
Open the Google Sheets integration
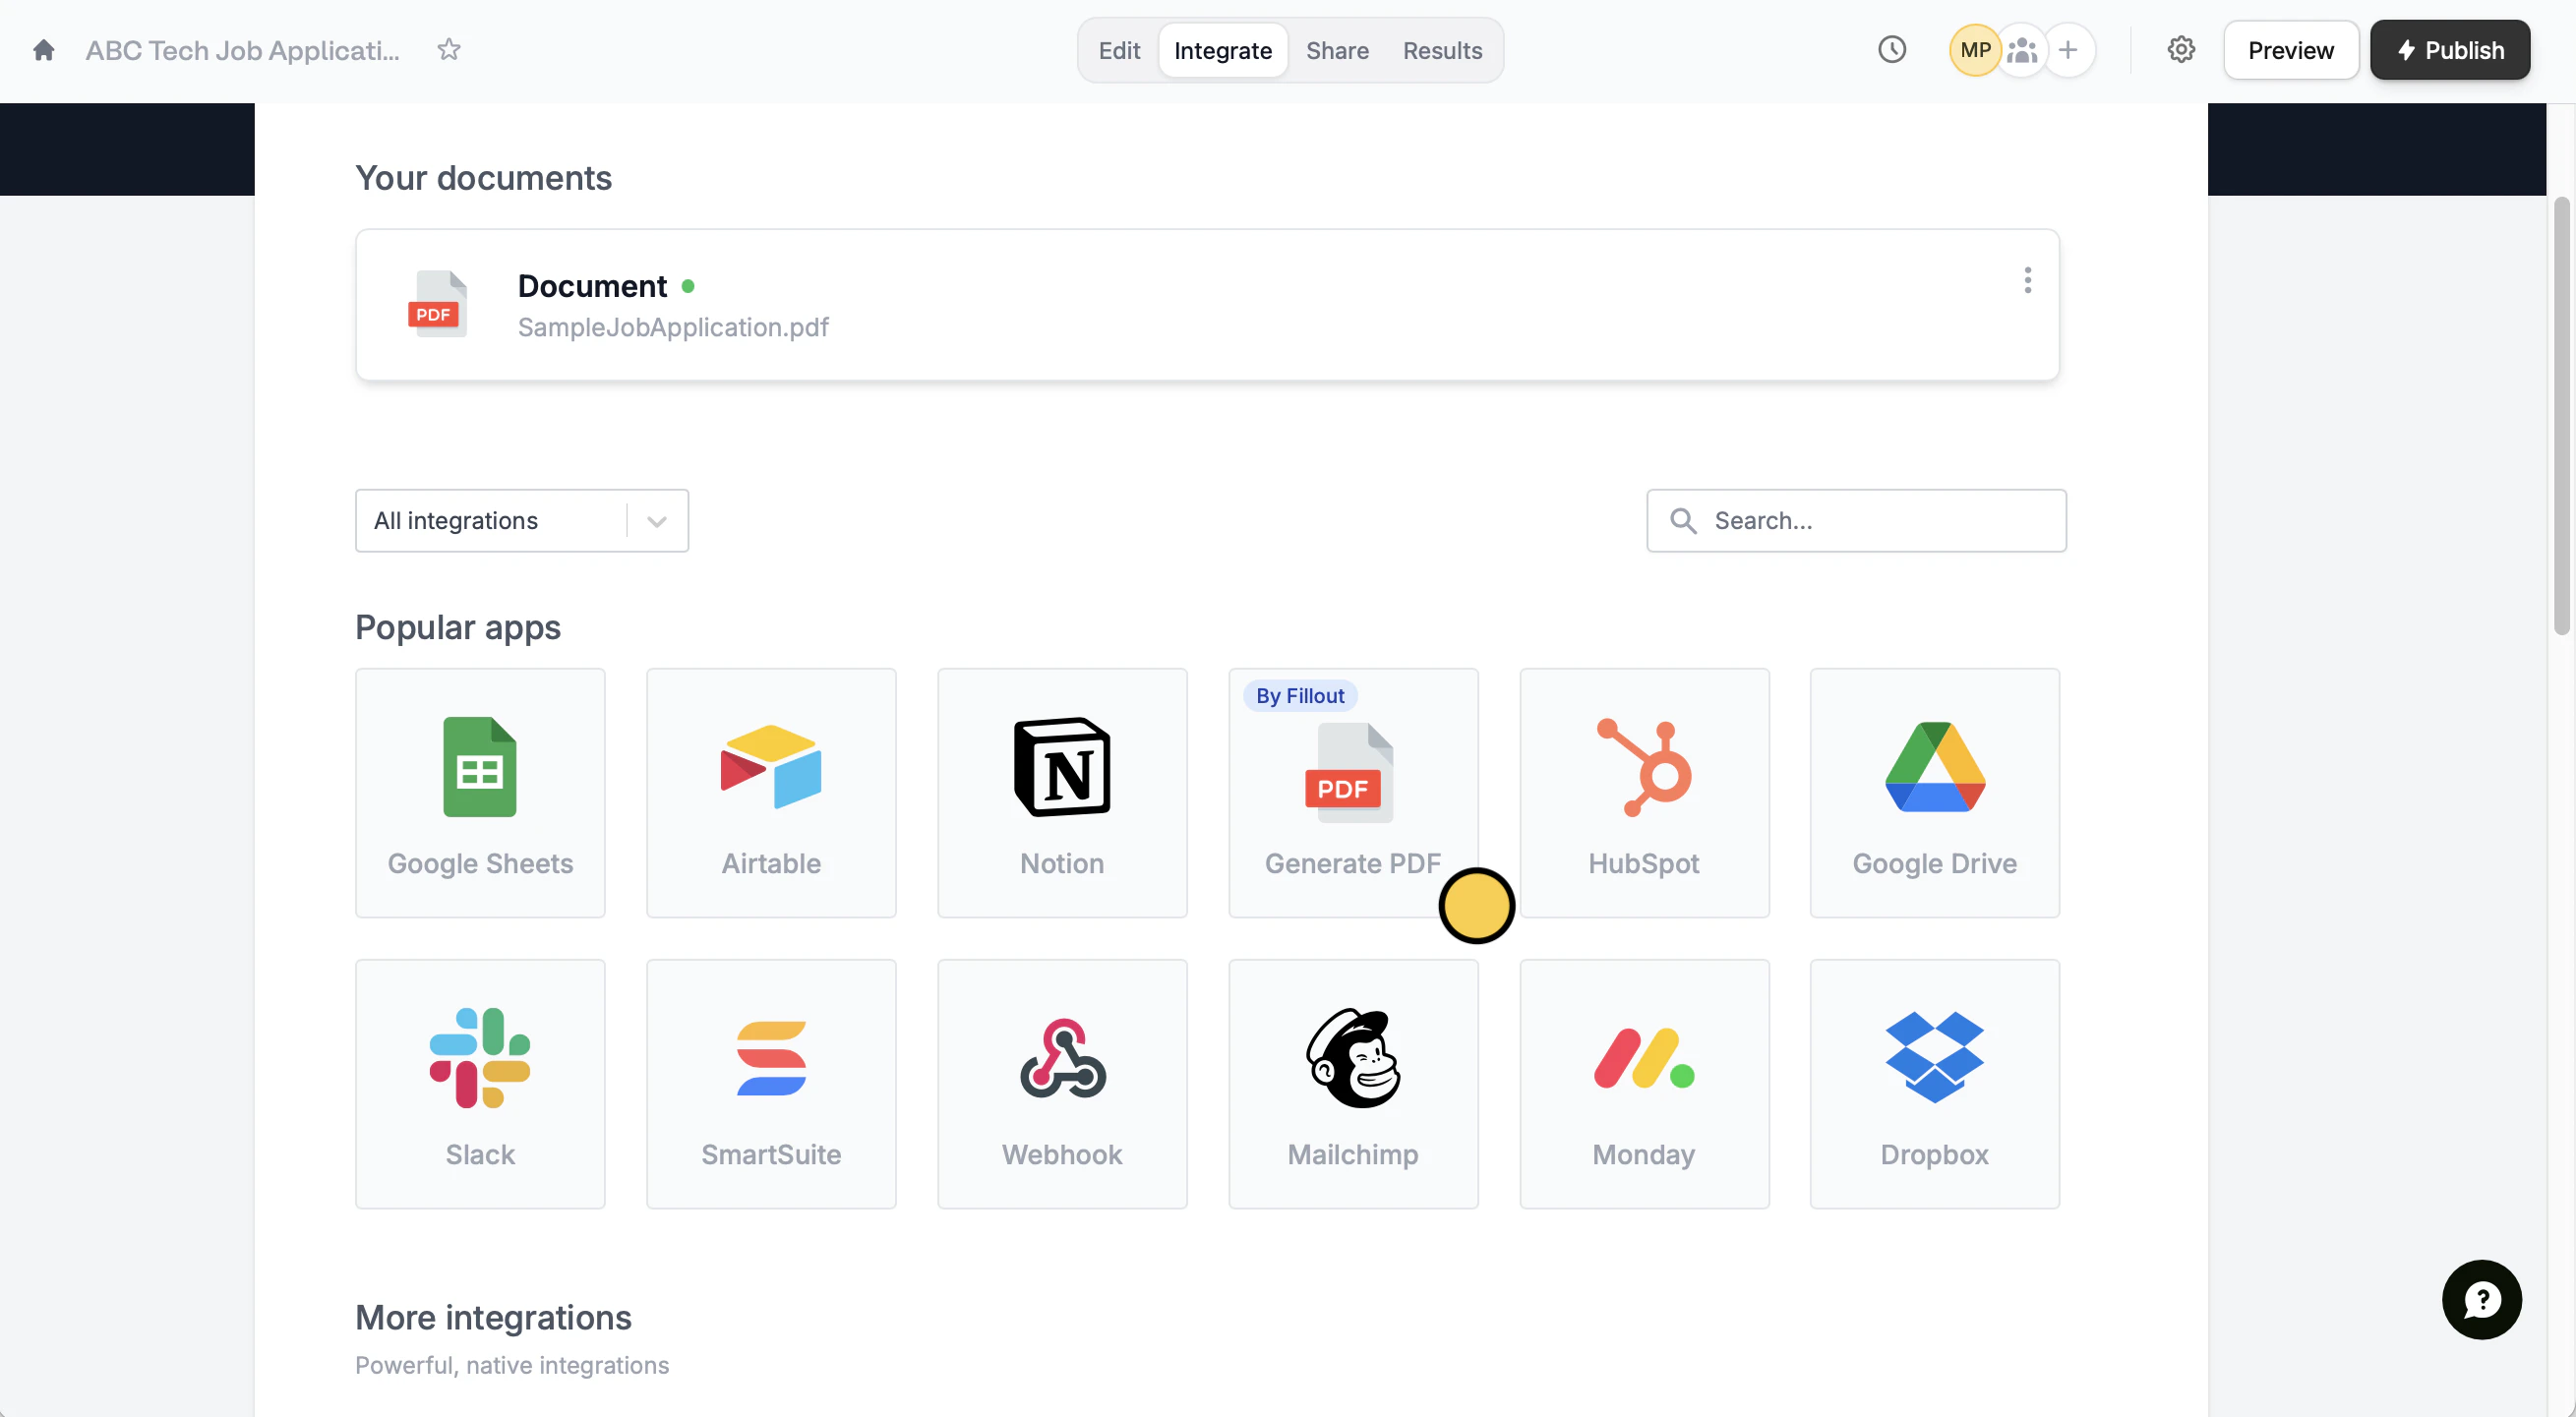coord(480,792)
